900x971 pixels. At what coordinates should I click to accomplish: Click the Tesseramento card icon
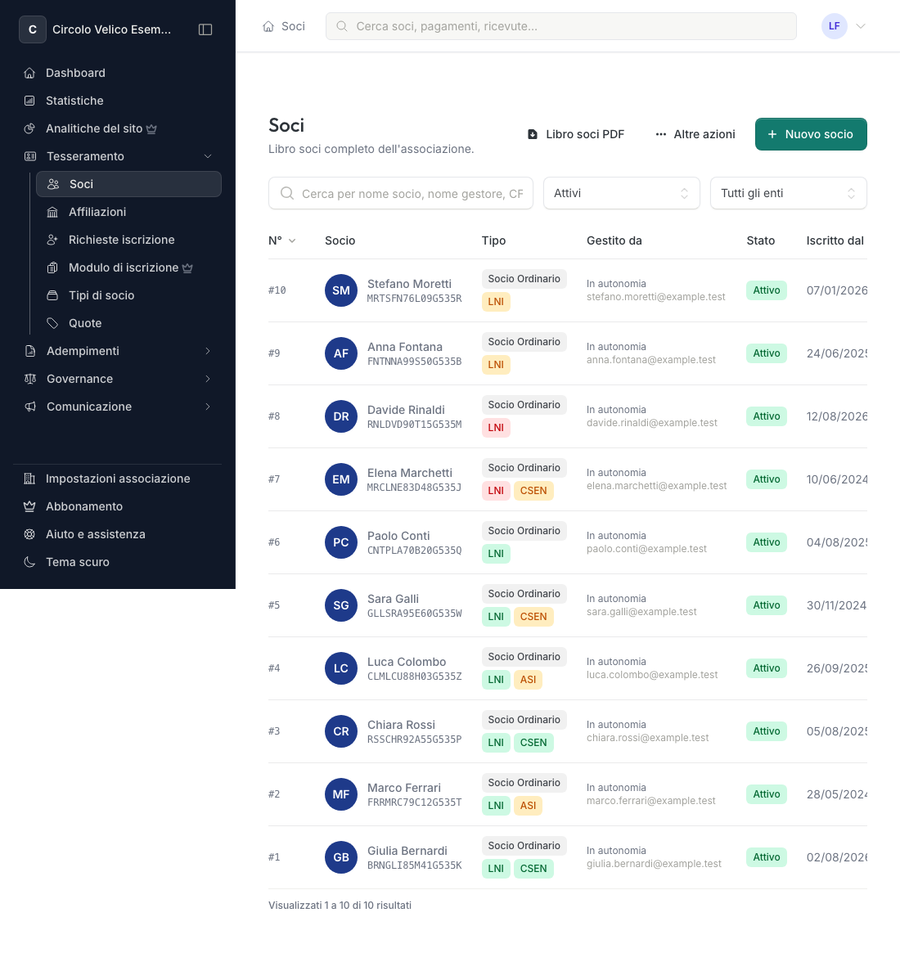[x=30, y=157]
